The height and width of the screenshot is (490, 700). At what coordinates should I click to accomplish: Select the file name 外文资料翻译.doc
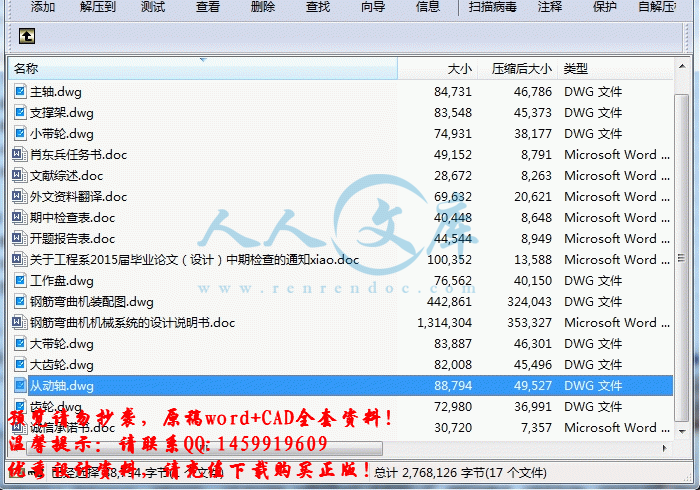tap(79, 197)
